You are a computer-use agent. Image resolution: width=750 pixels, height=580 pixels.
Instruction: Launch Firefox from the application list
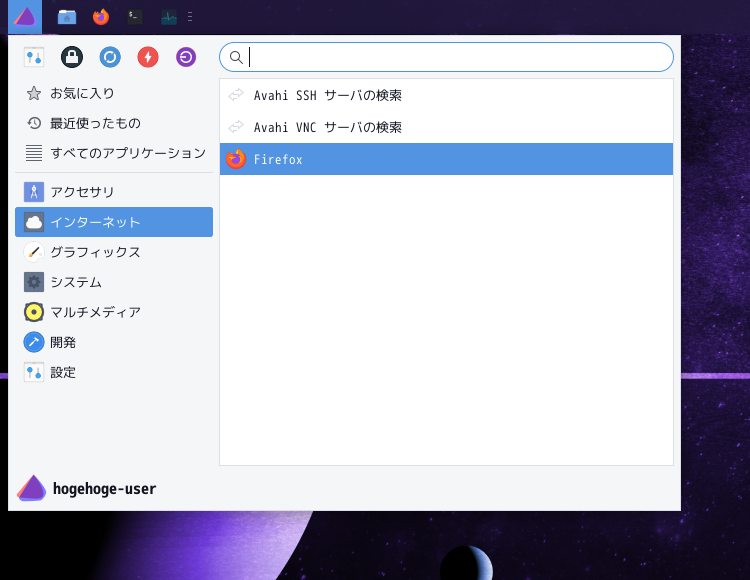(446, 159)
